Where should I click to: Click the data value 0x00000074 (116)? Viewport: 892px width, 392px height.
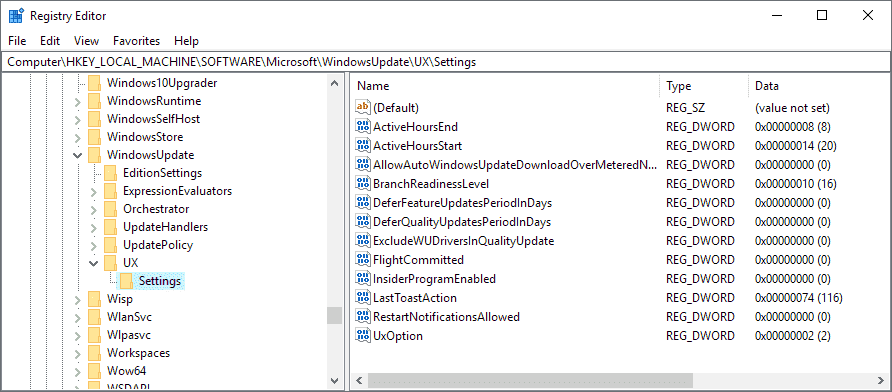799,298
